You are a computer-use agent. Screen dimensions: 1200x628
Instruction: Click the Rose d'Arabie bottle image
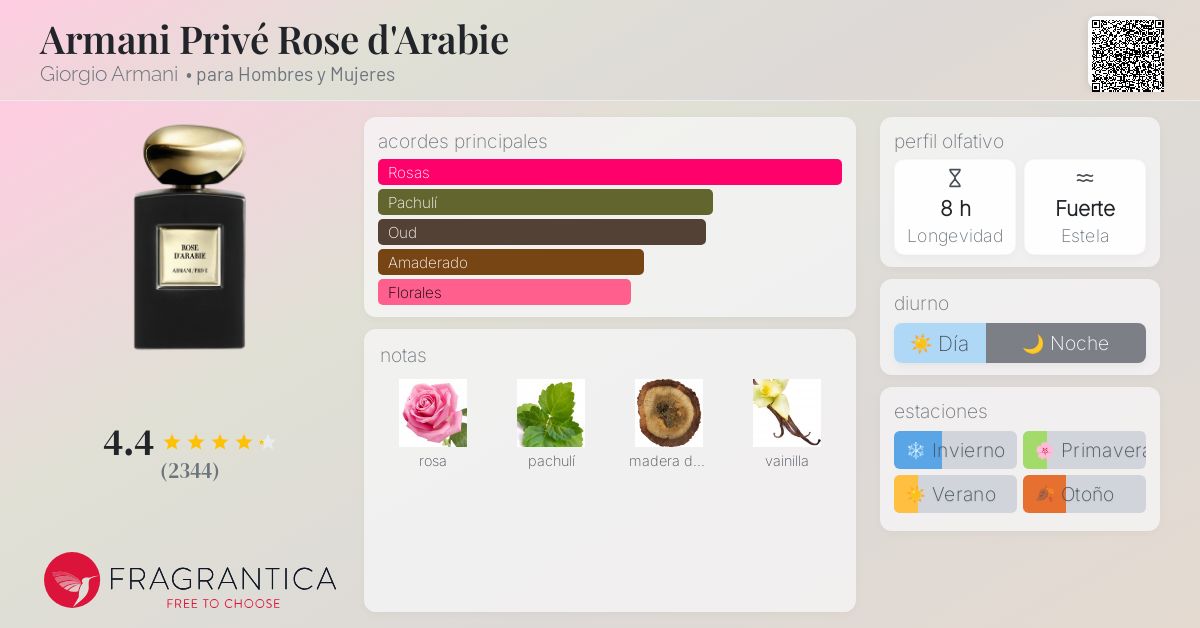(x=190, y=237)
